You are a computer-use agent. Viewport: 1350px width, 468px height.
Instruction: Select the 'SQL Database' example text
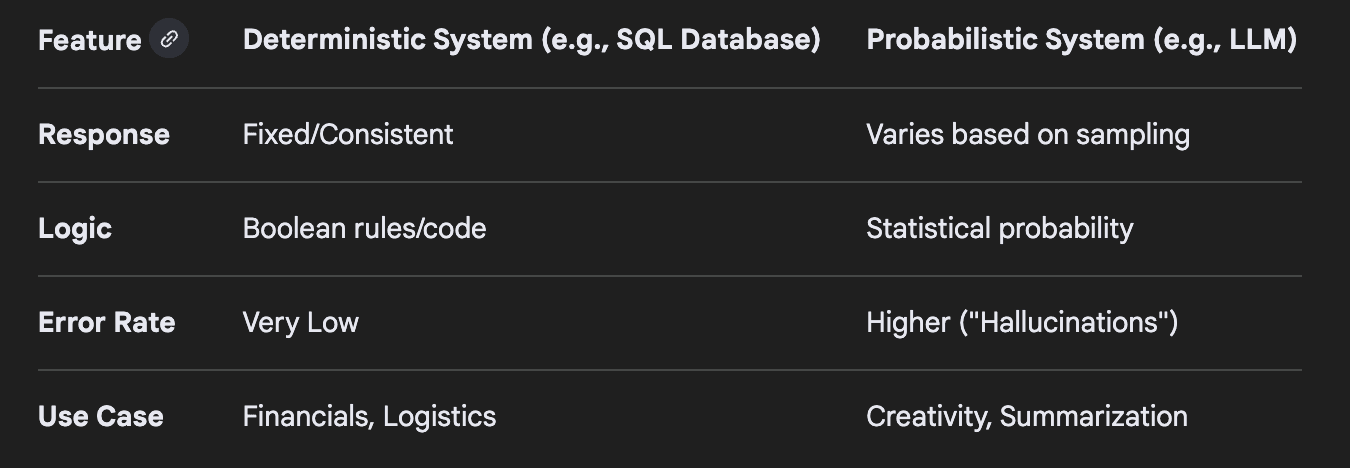pos(715,40)
